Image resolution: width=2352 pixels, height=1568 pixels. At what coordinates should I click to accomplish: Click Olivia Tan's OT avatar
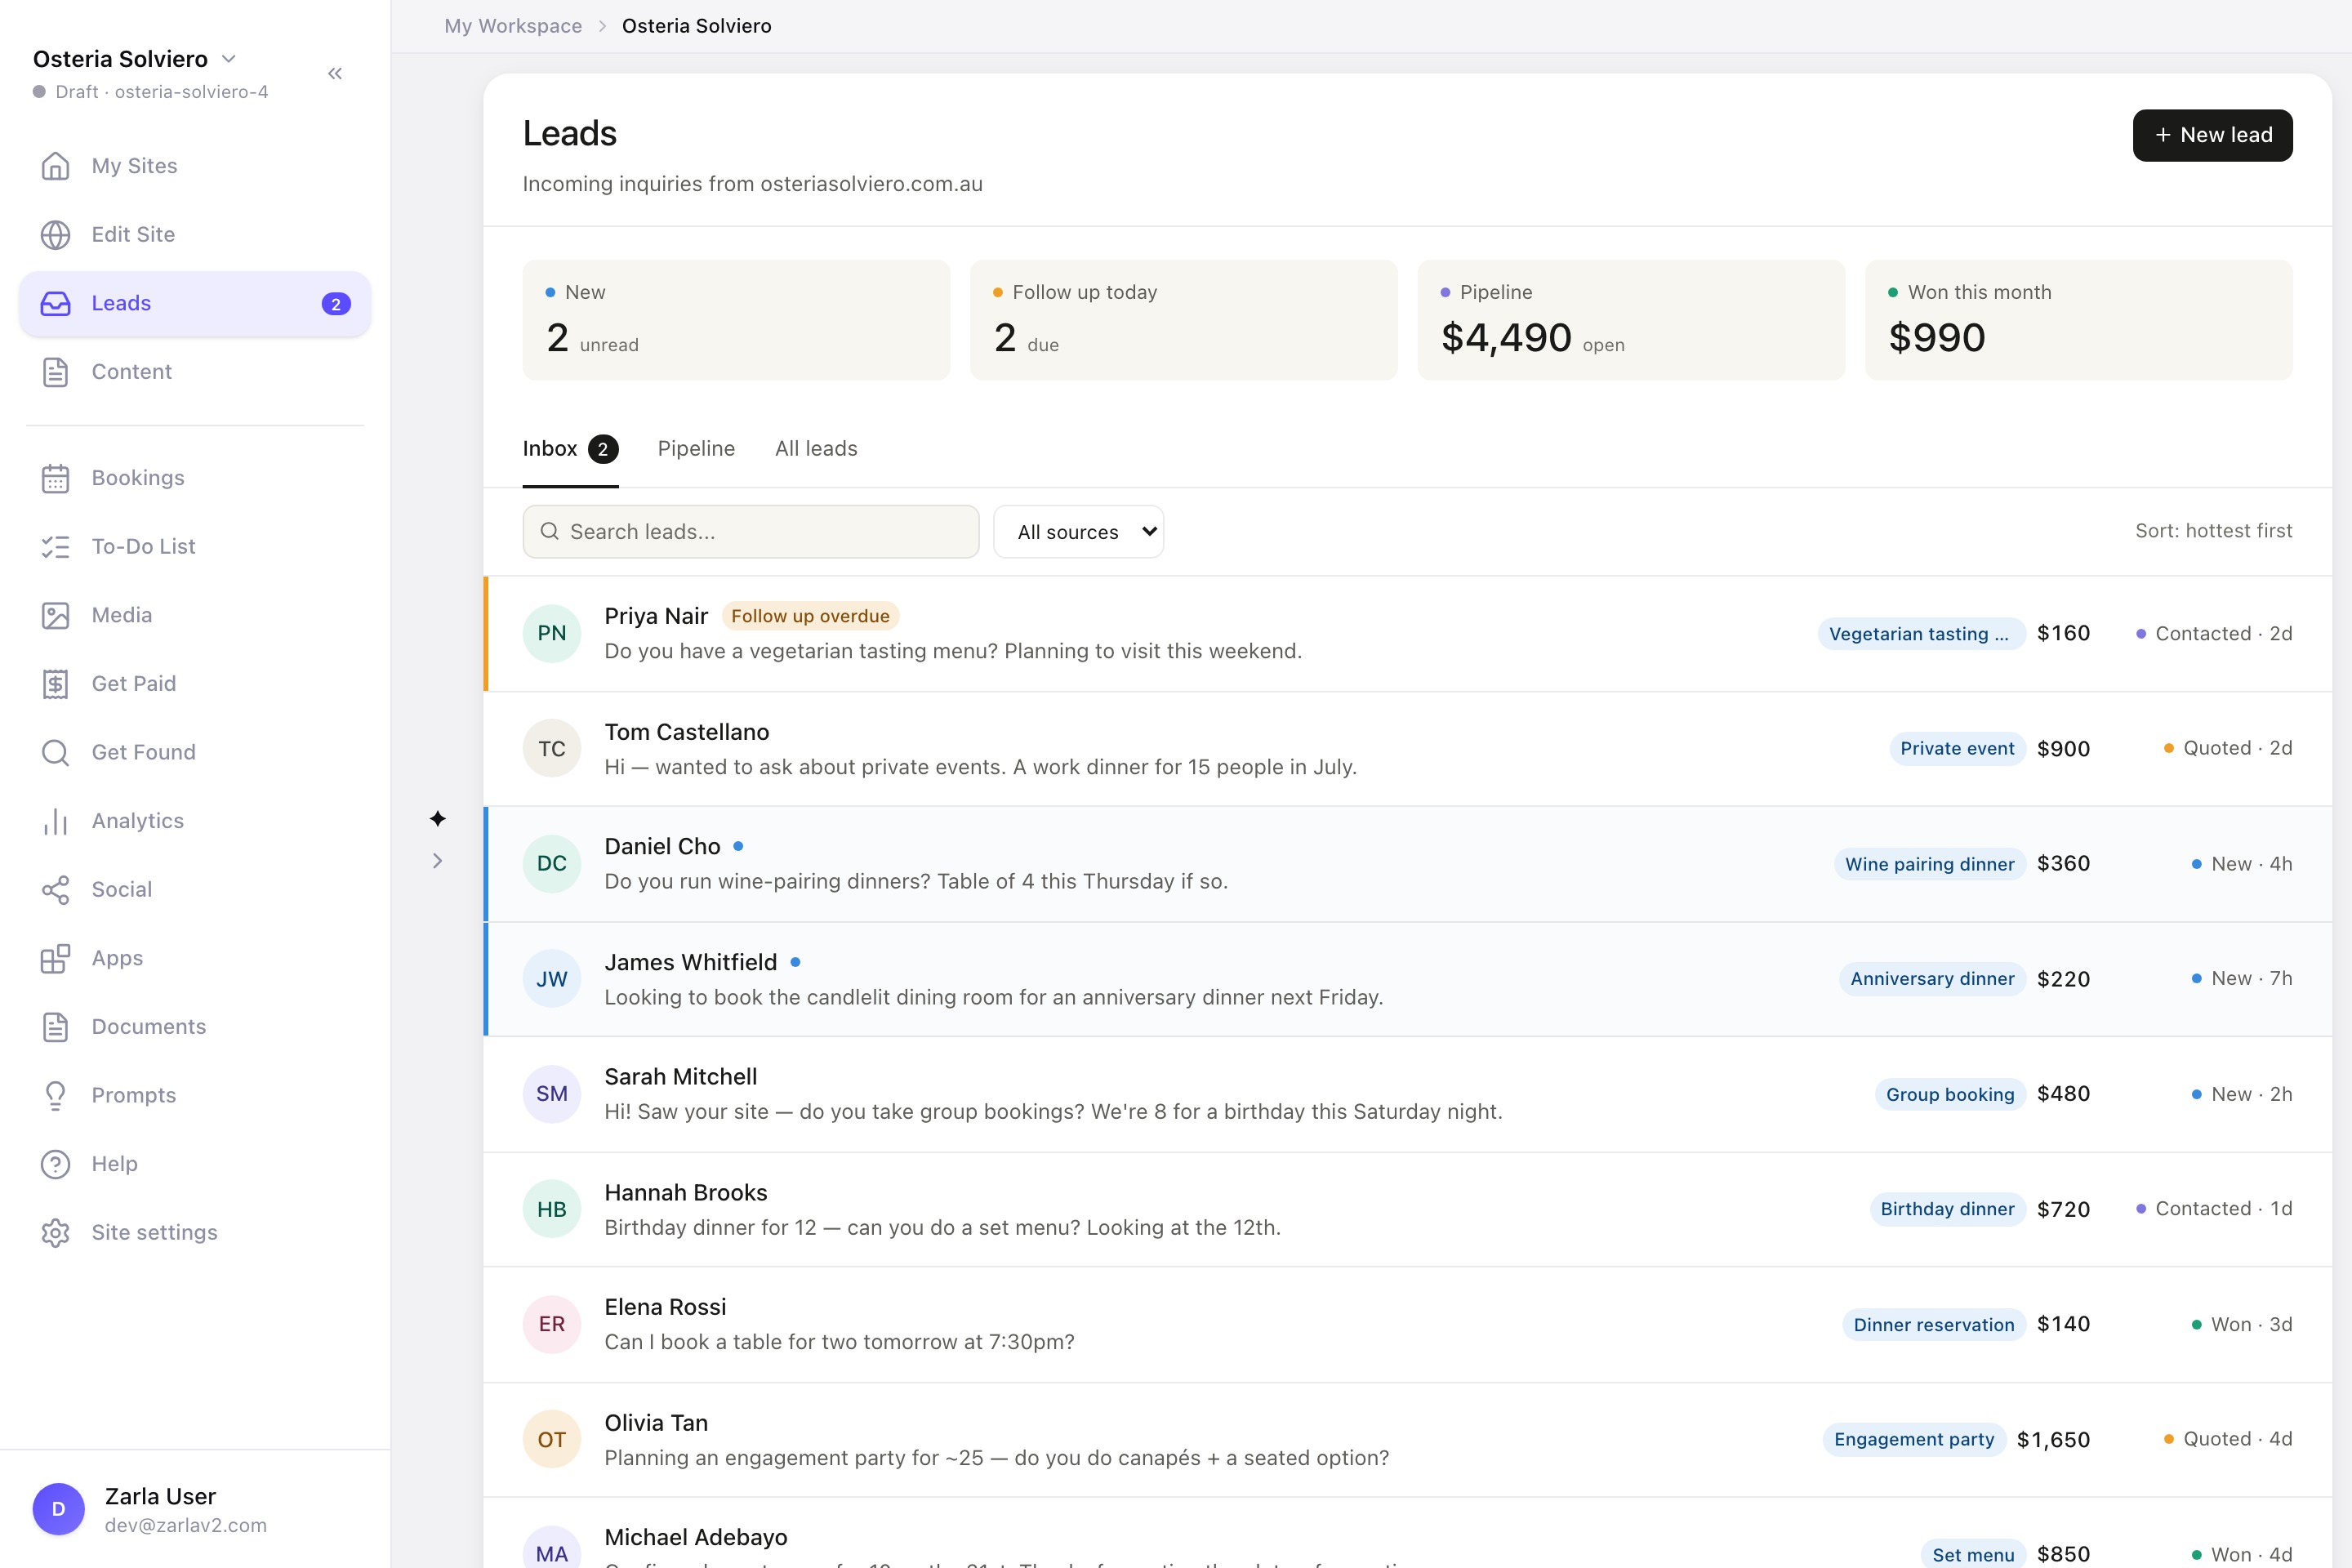(552, 1439)
